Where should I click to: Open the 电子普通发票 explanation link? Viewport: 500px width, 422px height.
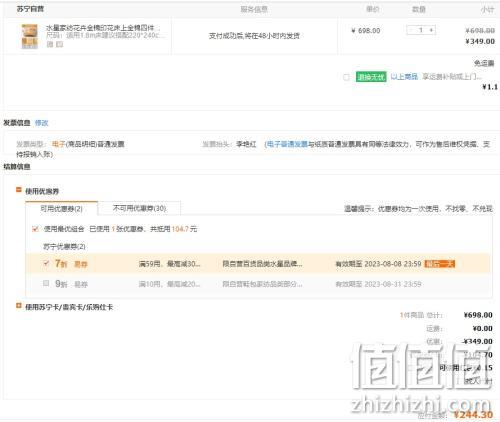point(287,144)
